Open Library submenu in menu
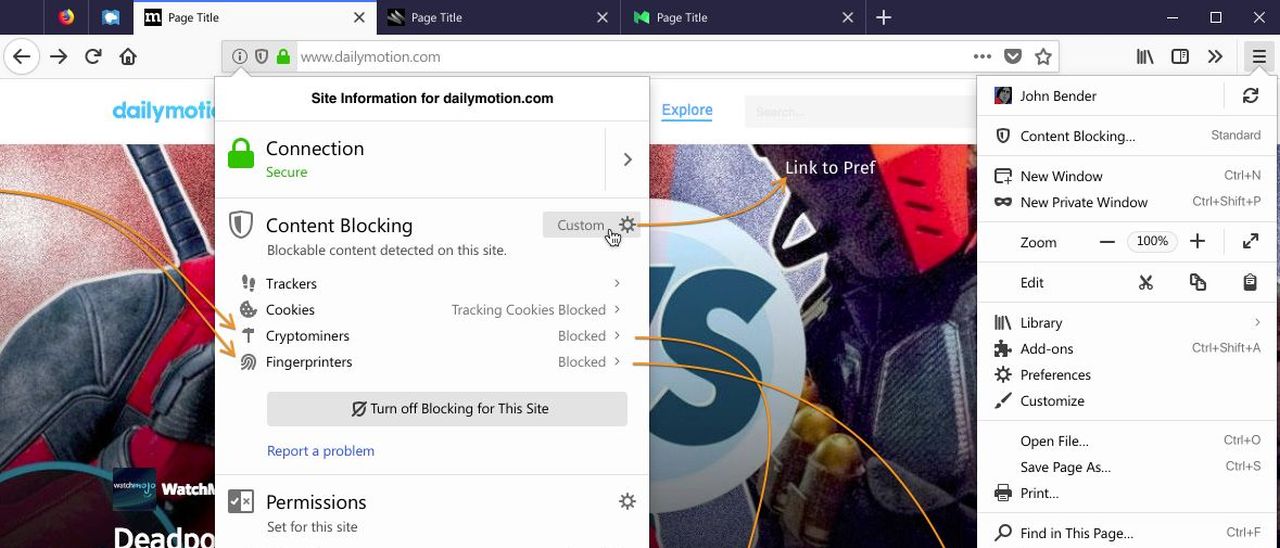 [x=1127, y=323]
